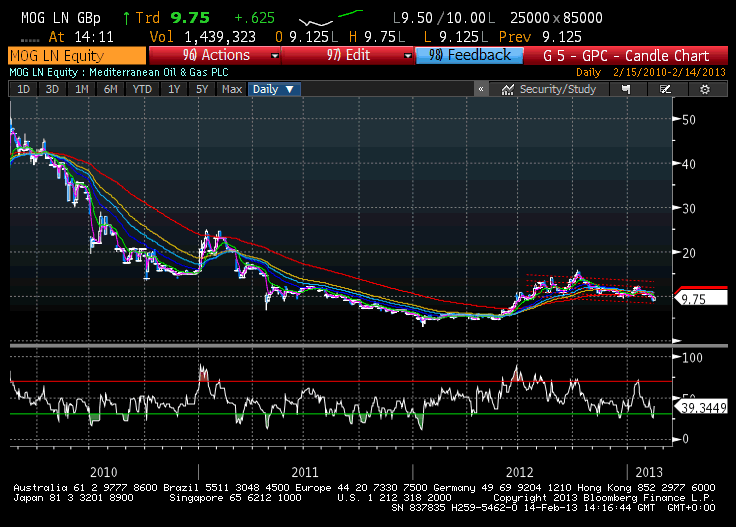
Task: Select the 1D range tab
Action: click(23, 89)
